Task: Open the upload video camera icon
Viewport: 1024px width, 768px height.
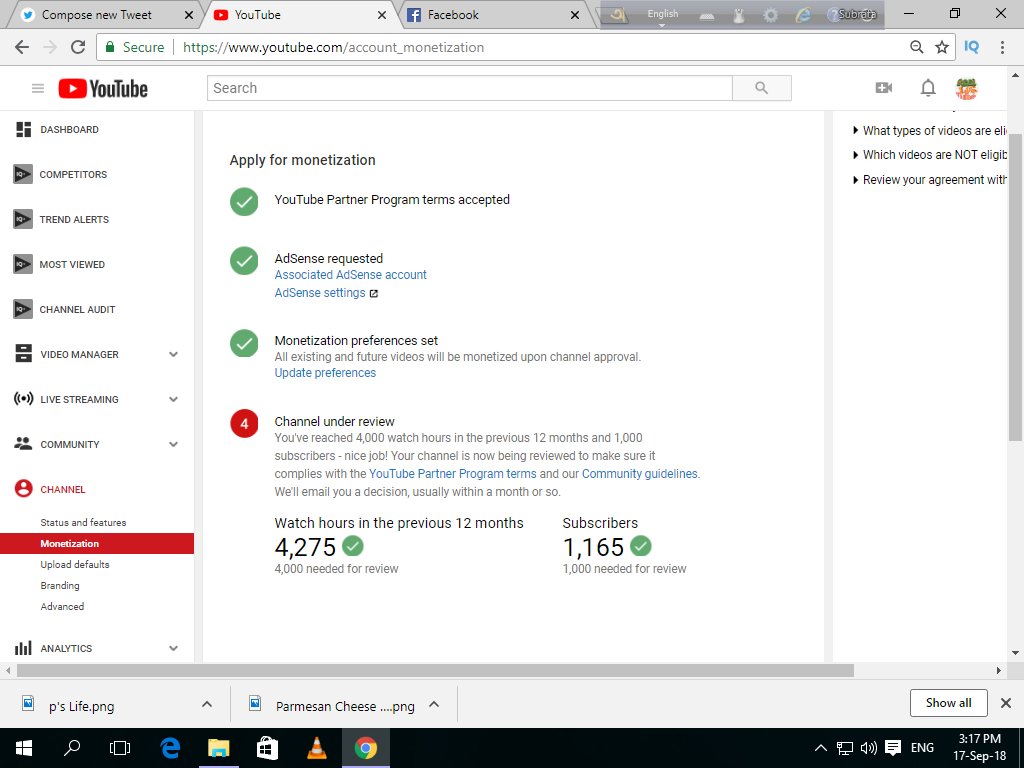Action: [884, 88]
